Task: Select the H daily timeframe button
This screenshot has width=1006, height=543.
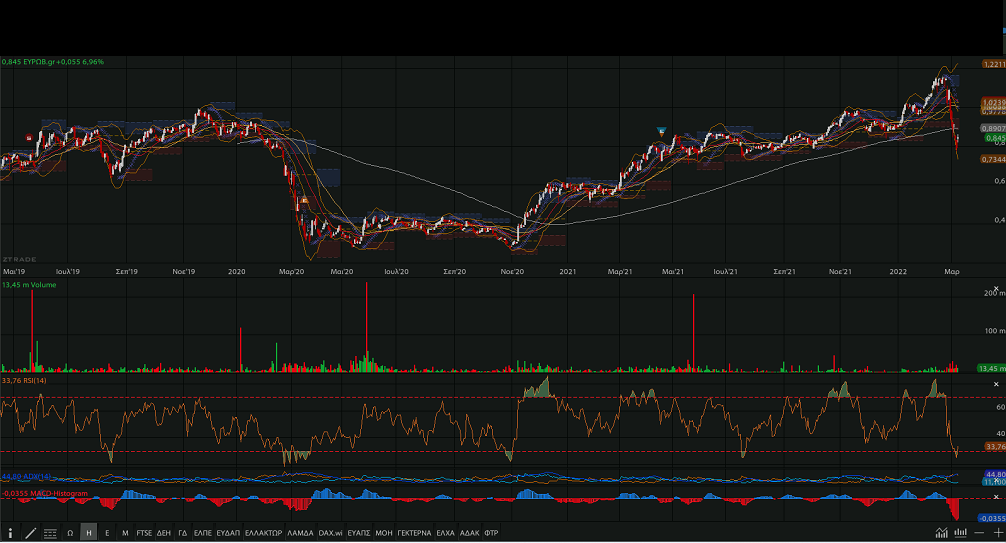Action: point(89,533)
